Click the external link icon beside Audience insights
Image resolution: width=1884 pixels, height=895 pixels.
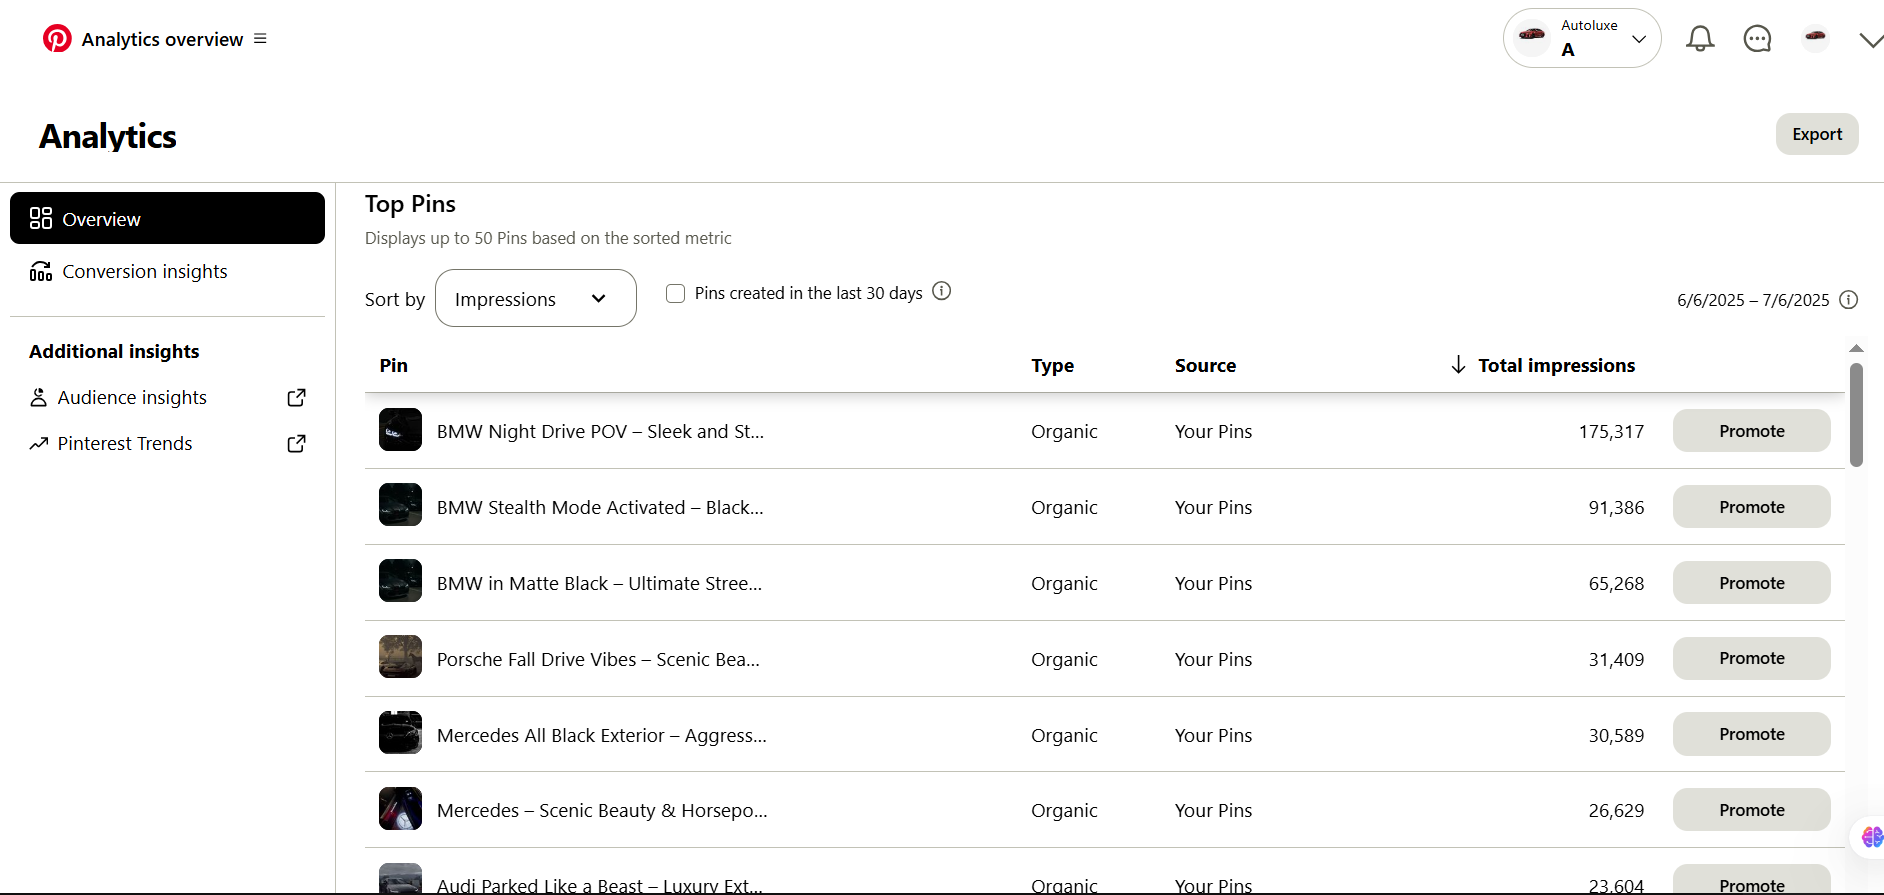pyautogui.click(x=296, y=397)
